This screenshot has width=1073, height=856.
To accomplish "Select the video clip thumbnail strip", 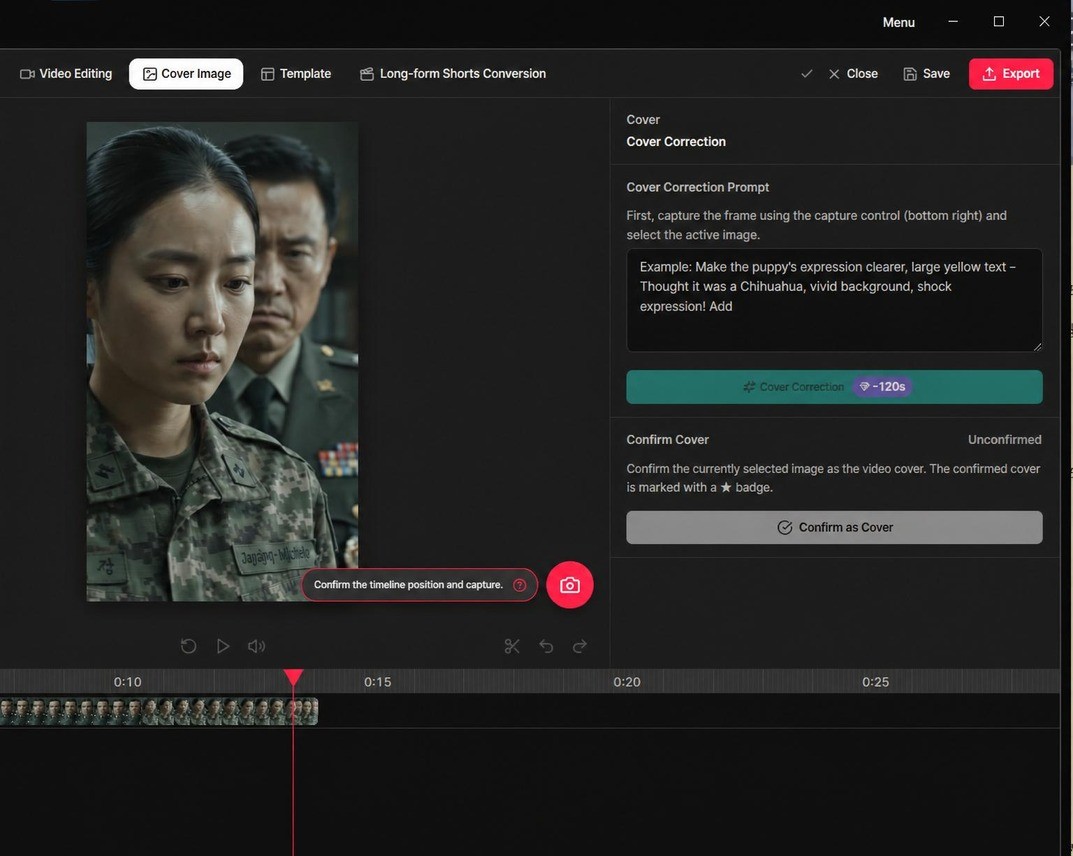I will [x=159, y=712].
